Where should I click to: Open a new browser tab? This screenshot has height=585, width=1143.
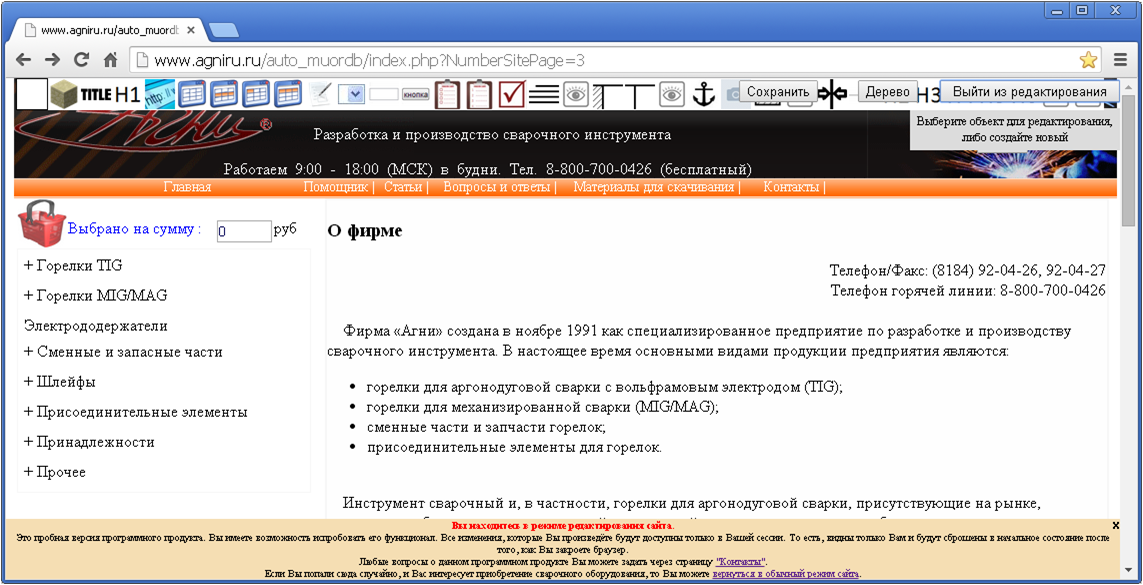222,31
